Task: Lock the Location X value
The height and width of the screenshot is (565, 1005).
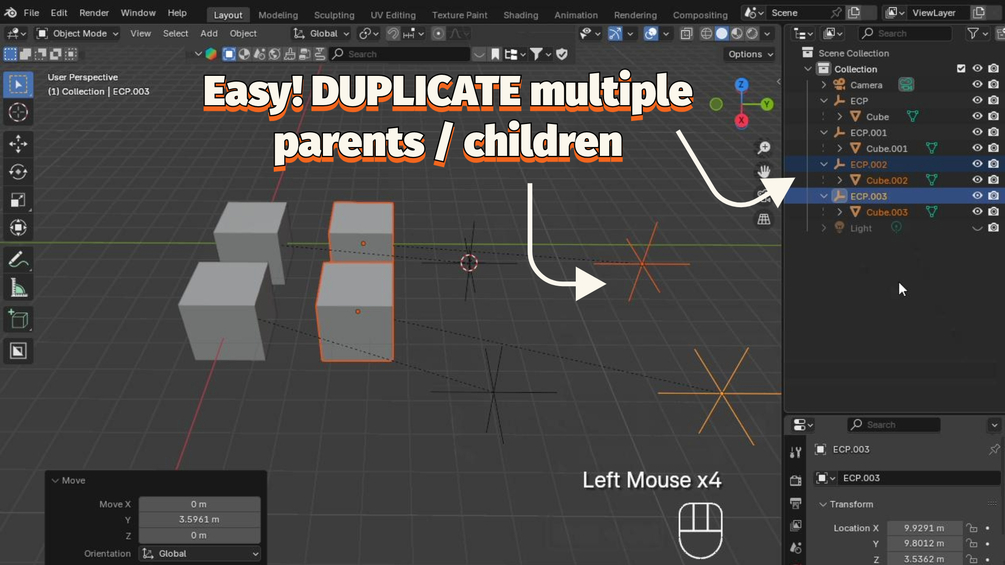Action: [972, 528]
